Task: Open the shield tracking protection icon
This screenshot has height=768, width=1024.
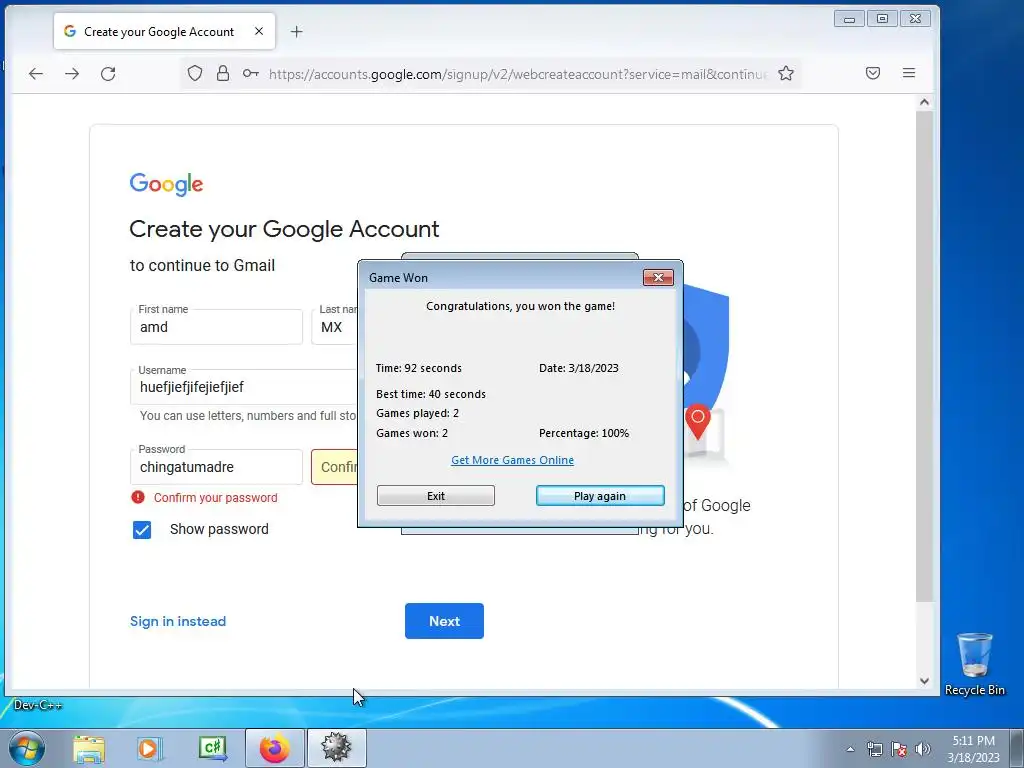Action: click(195, 73)
